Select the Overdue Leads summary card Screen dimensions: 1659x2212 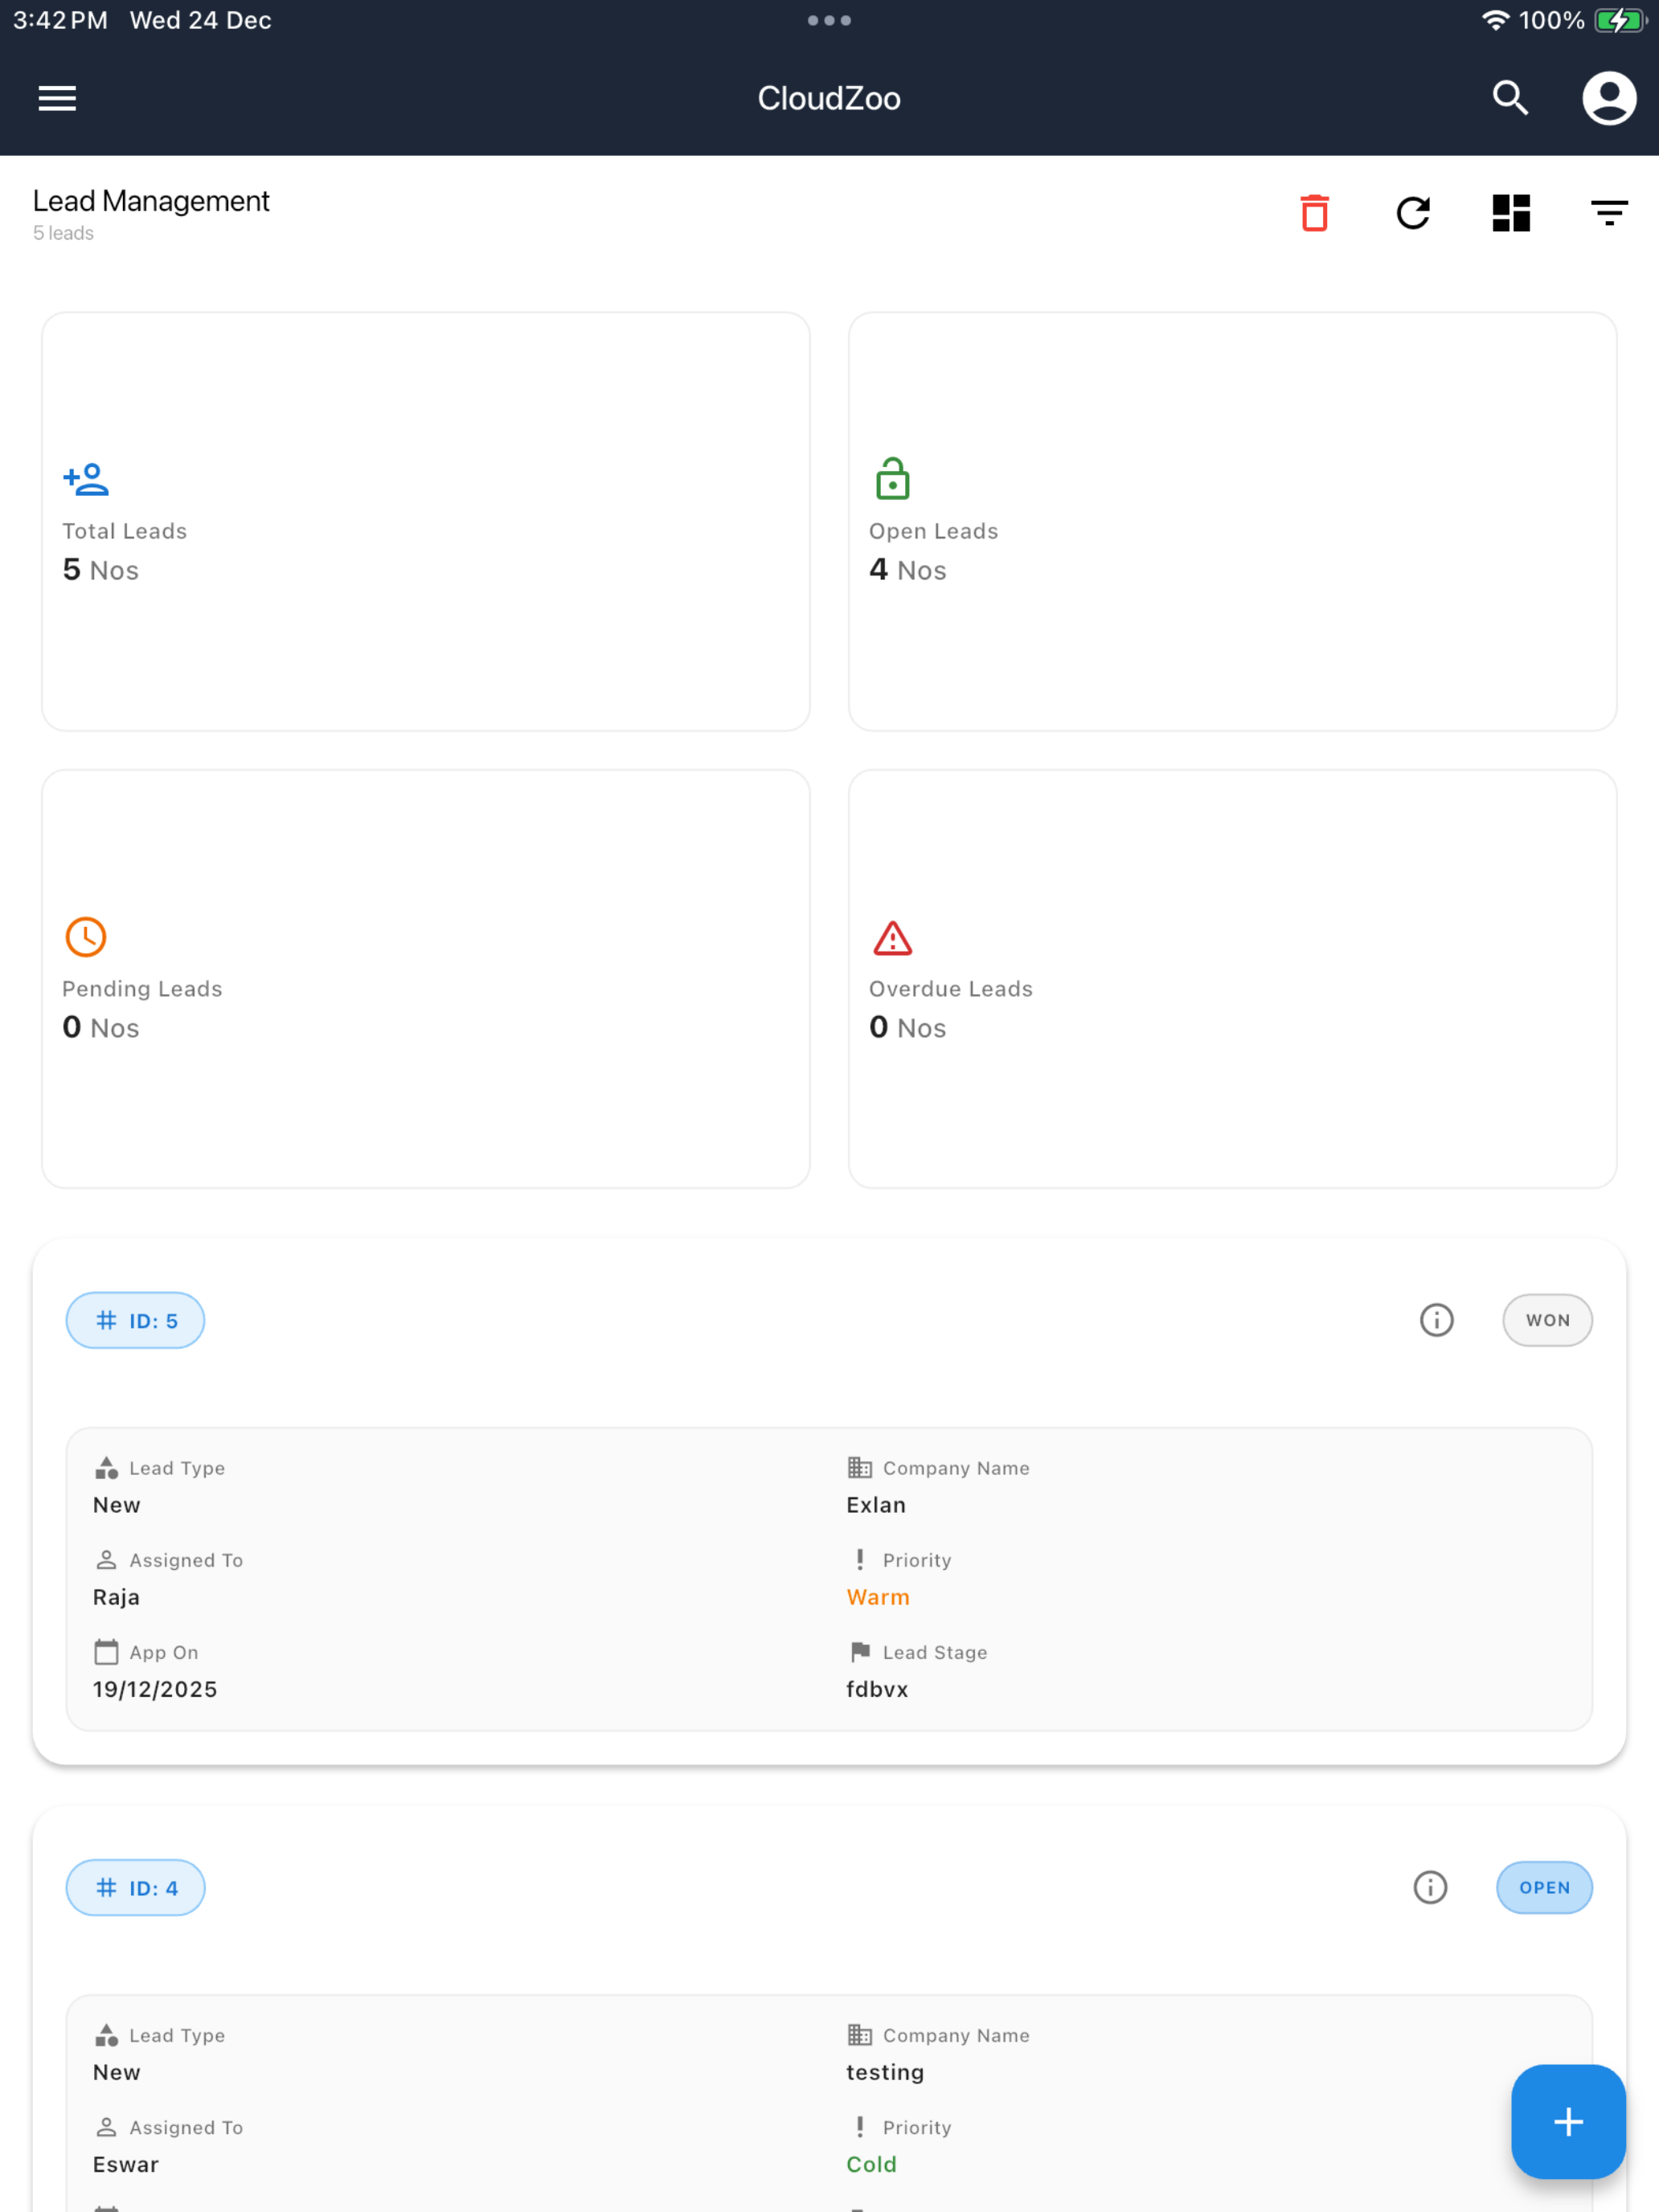[1232, 979]
